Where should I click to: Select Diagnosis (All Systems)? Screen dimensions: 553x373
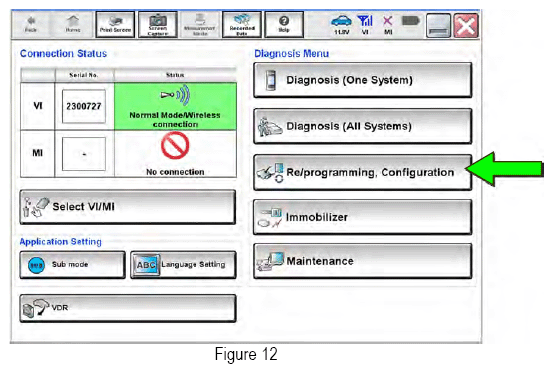363,126
